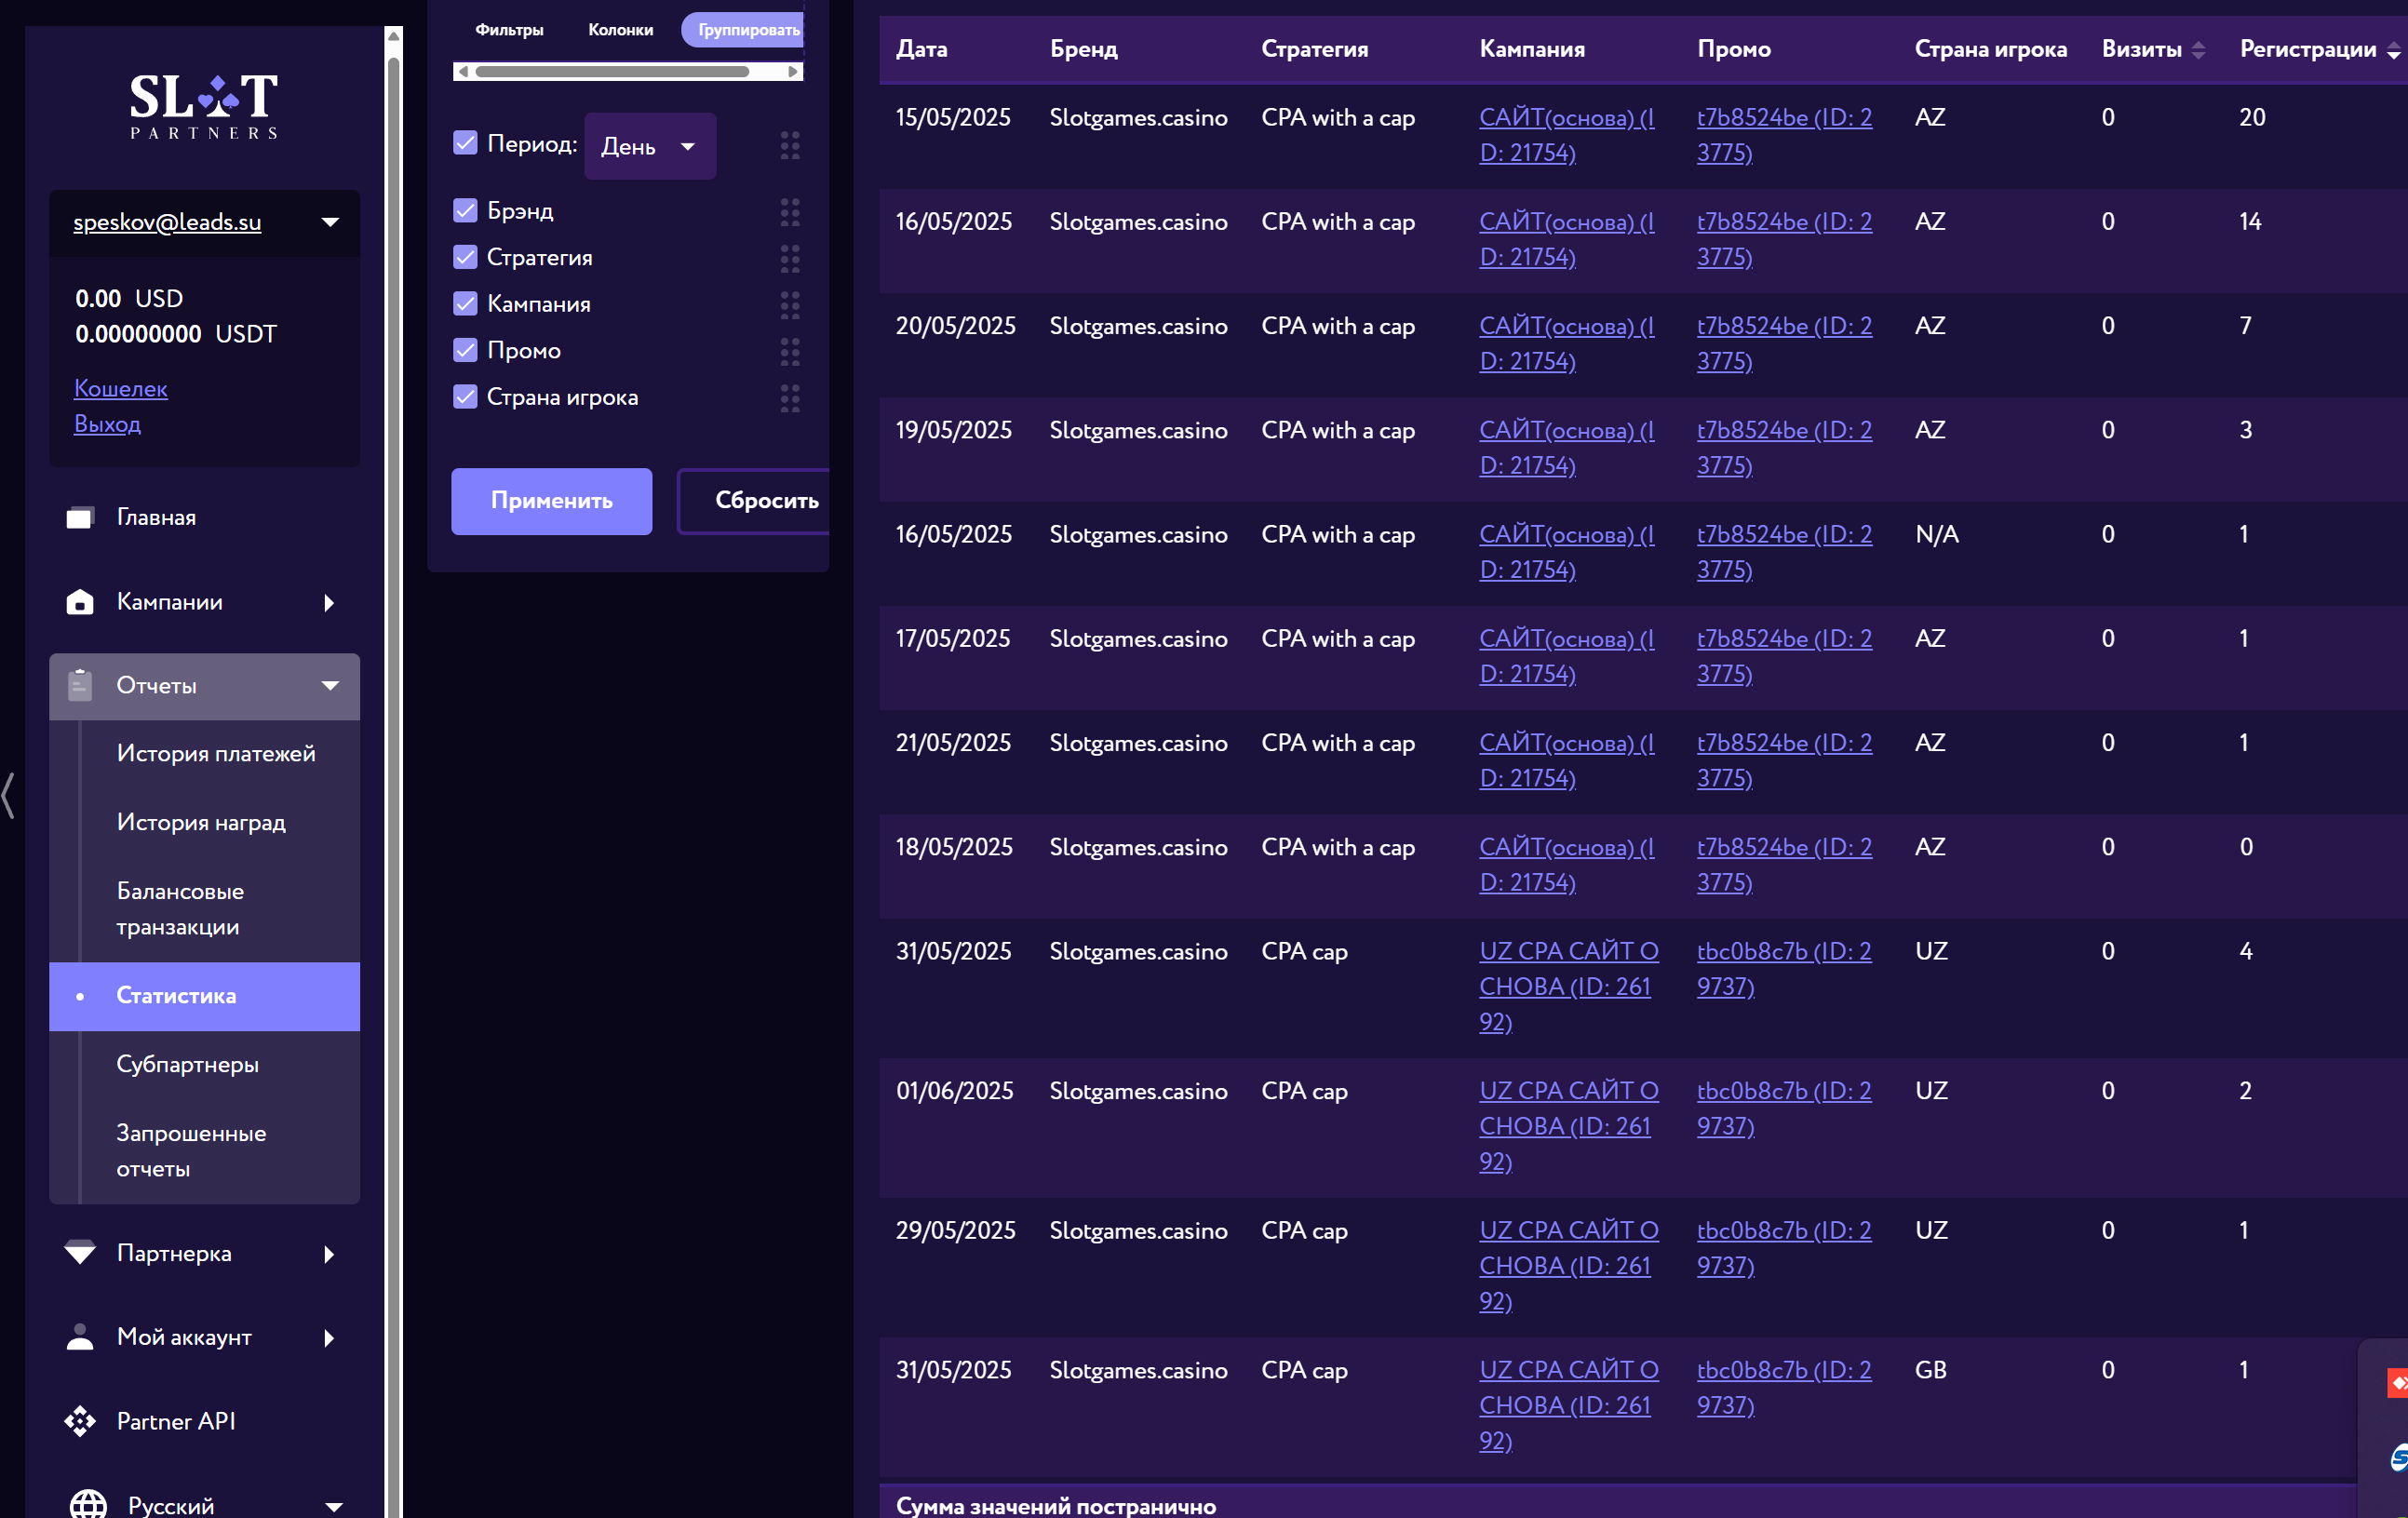The width and height of the screenshot is (2408, 1518).
Task: Uncheck the Брэнд checkbox
Action: 465,210
